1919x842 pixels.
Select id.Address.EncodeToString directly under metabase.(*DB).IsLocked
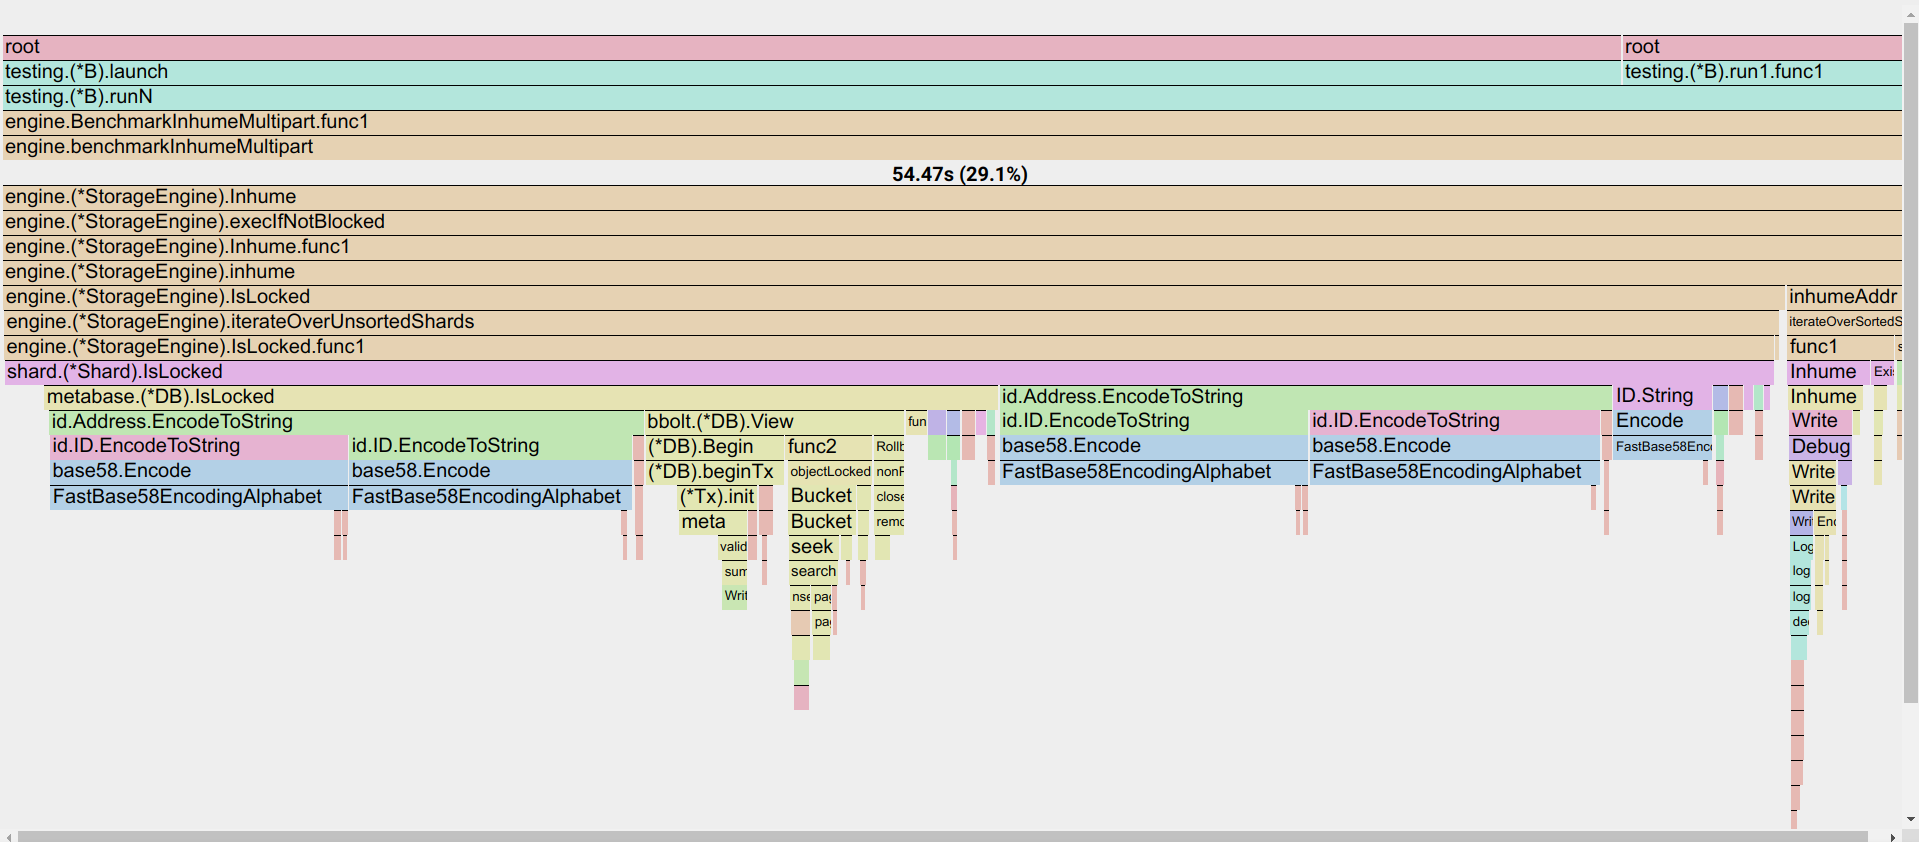tap(347, 422)
